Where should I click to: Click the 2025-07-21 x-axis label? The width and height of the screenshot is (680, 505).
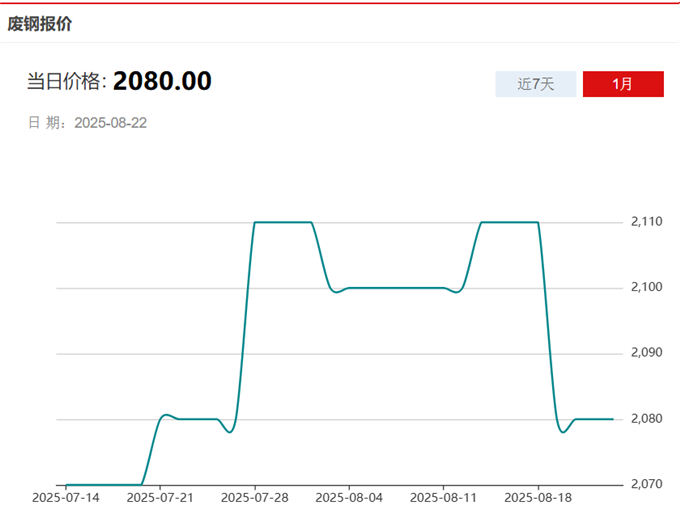160,496
